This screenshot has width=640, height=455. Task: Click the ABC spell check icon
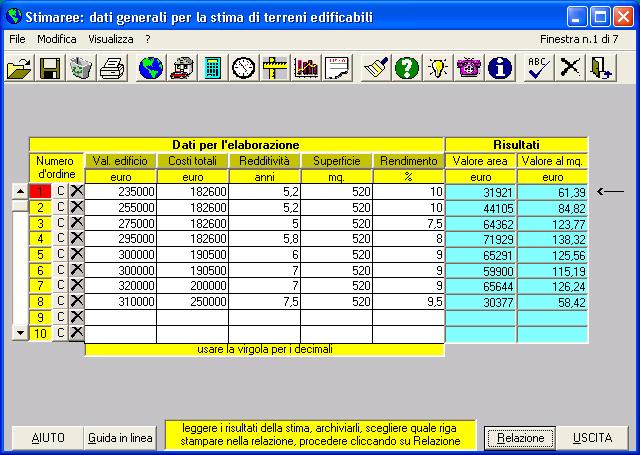coord(540,68)
